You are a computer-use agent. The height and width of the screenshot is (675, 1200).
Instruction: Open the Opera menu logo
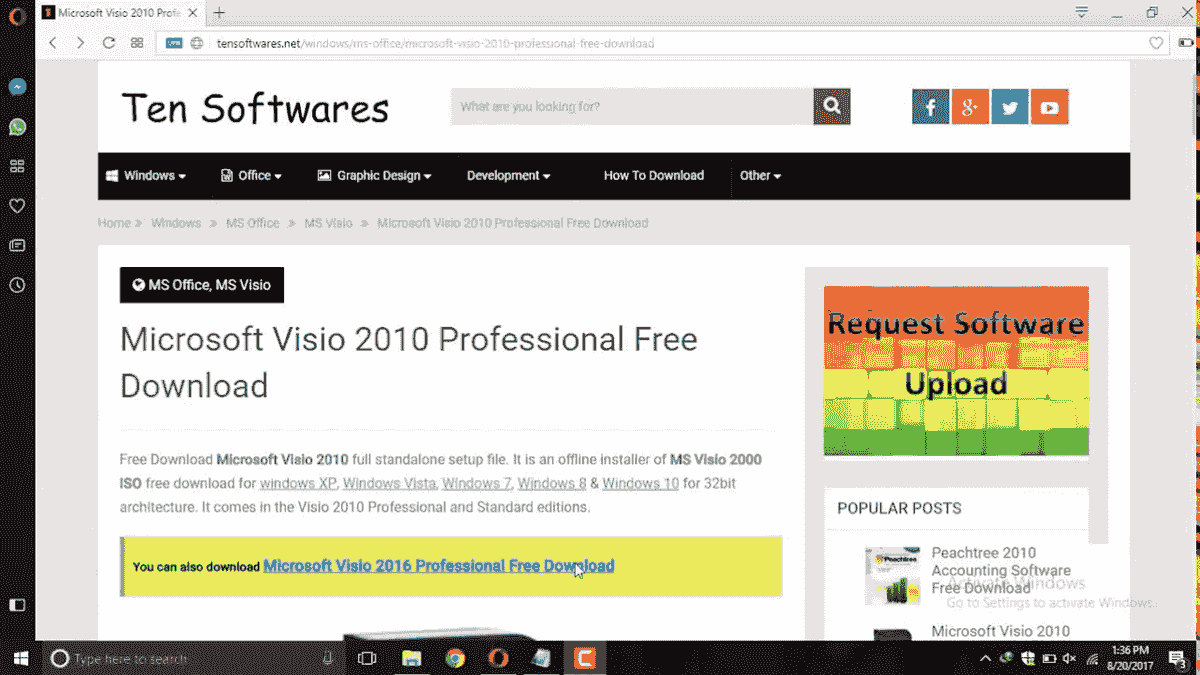coord(16,14)
